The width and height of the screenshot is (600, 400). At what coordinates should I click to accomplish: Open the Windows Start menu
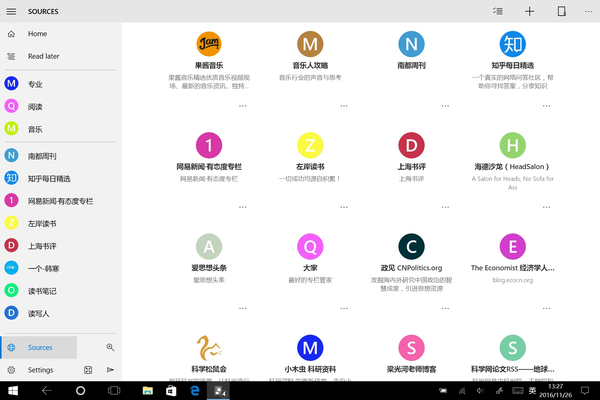click(x=13, y=391)
